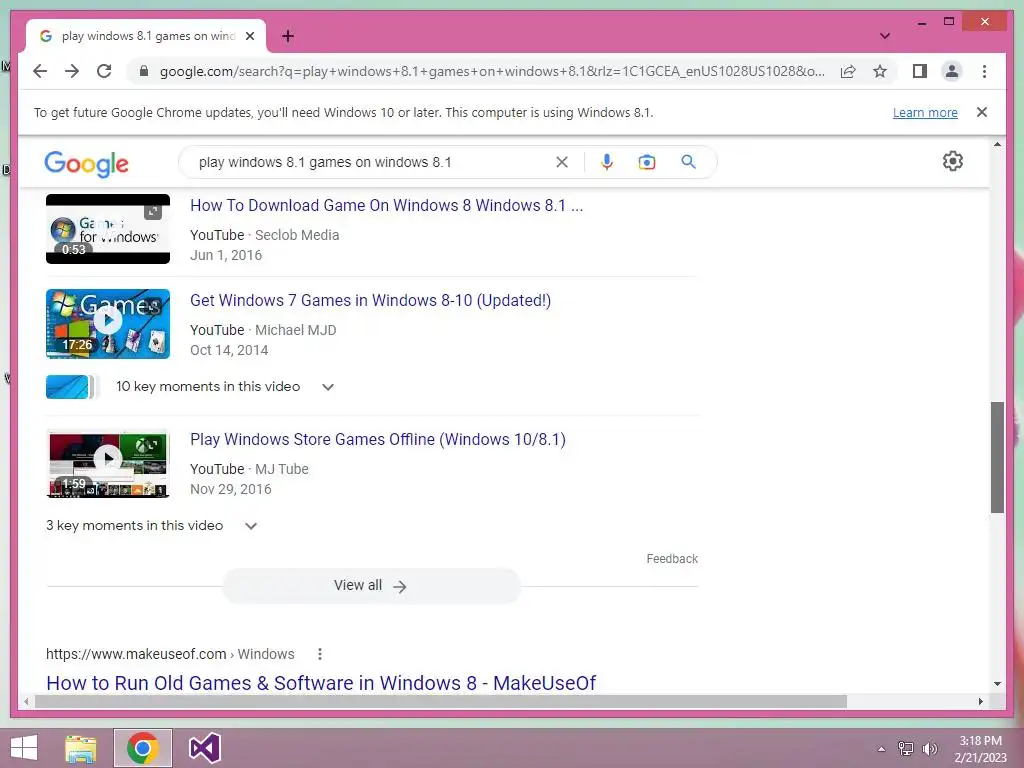1024x768 pixels.
Task: Play the 17:26 Games video thumbnail
Action: [108, 324]
